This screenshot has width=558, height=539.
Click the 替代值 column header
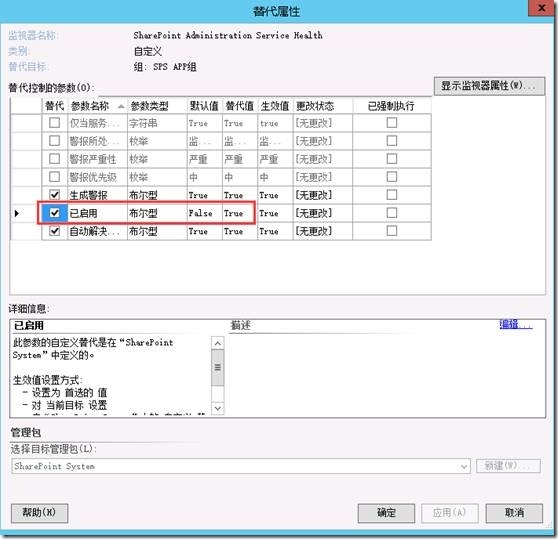tap(240, 106)
